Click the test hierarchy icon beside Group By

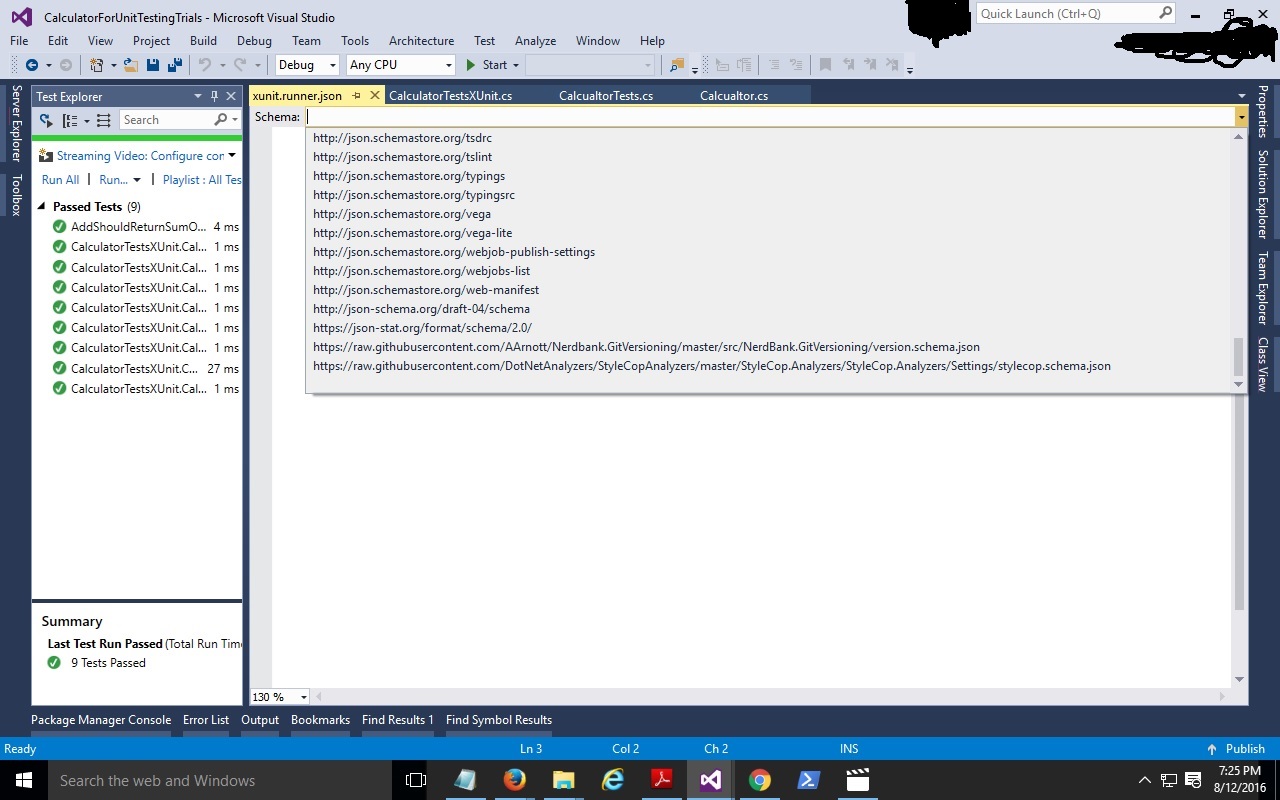point(103,120)
